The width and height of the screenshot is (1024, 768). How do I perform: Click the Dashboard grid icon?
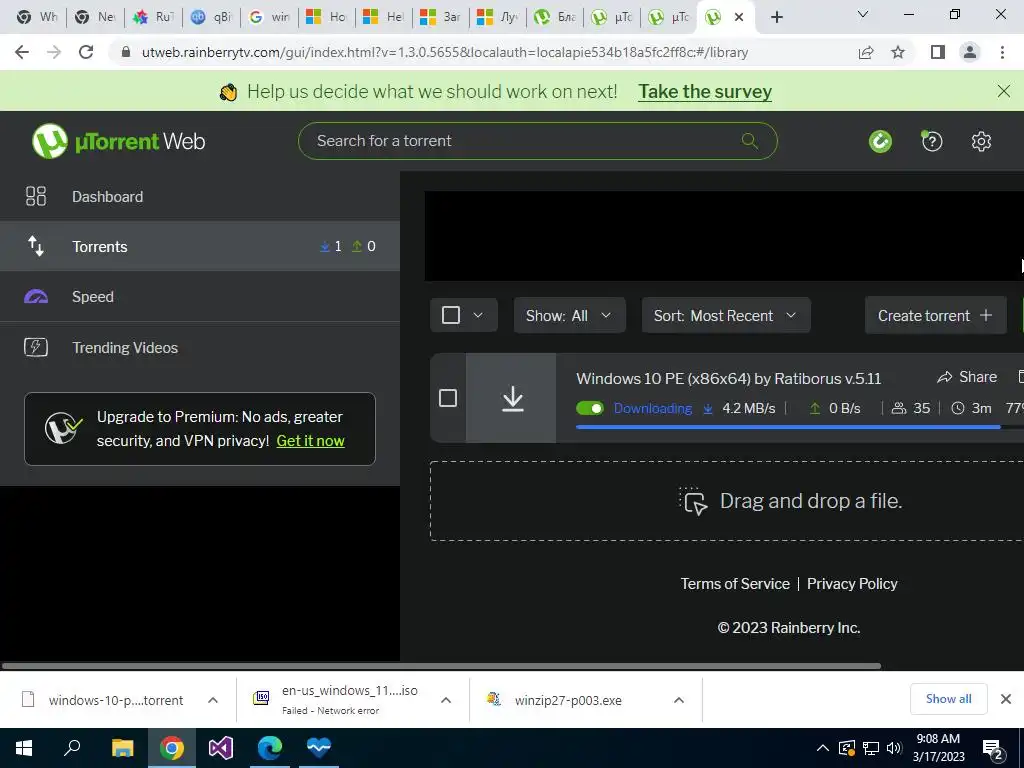36,197
